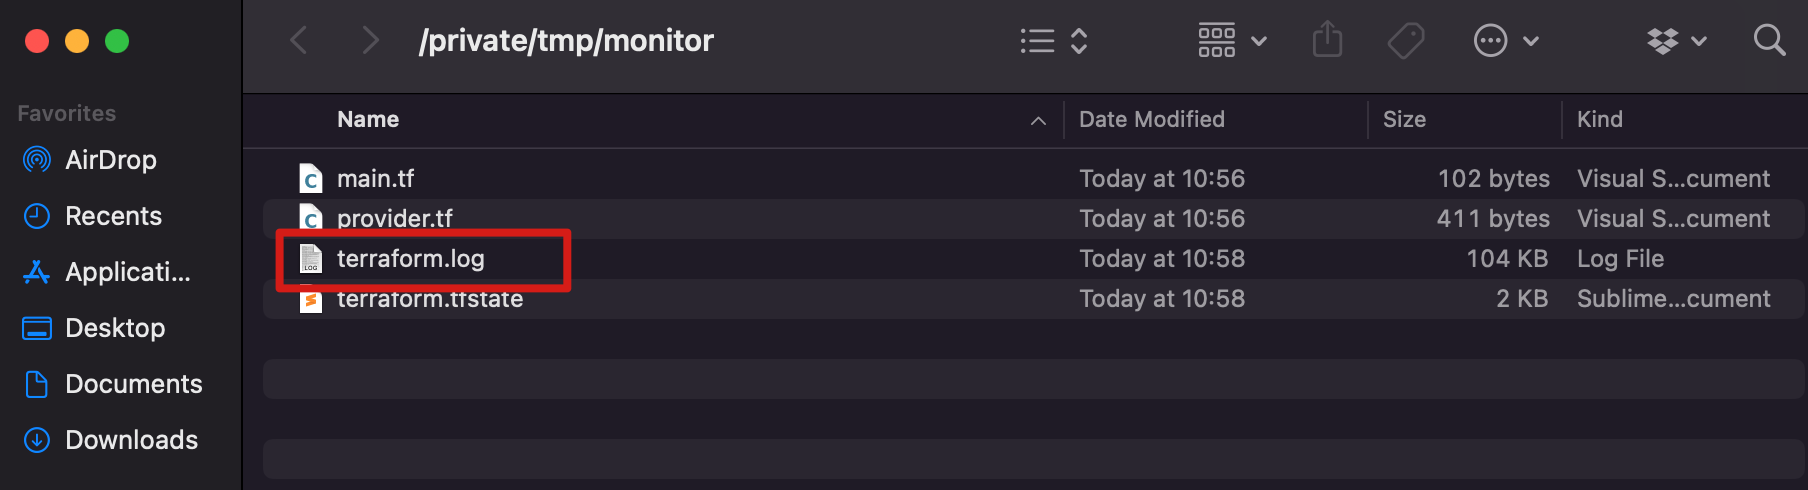This screenshot has width=1808, height=490.
Task: Click the Share toolbar icon
Action: tap(1327, 41)
